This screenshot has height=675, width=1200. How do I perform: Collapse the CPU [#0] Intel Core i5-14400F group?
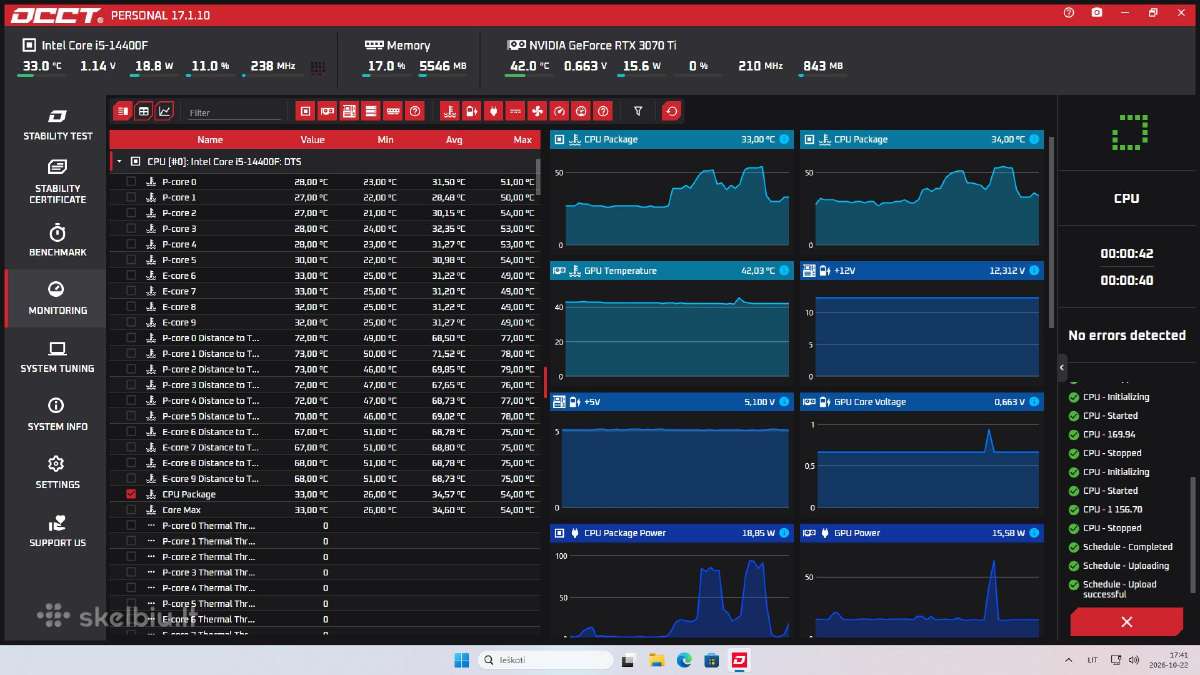(119, 161)
